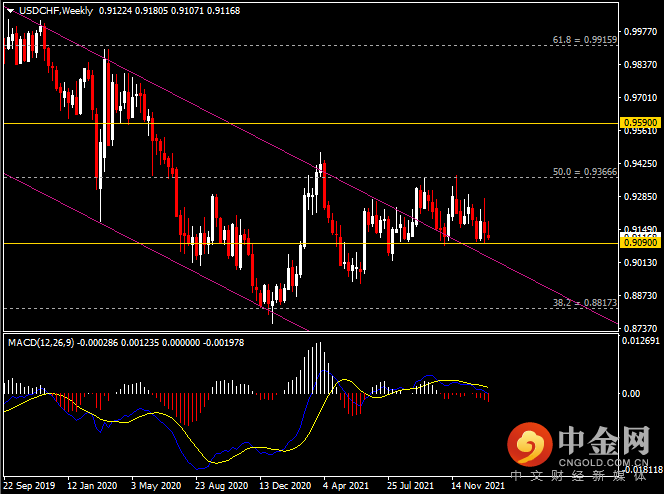Viewport: 664px width, 494px height.
Task: Click the 0.88730 price scale value
Action: [x=641, y=295]
